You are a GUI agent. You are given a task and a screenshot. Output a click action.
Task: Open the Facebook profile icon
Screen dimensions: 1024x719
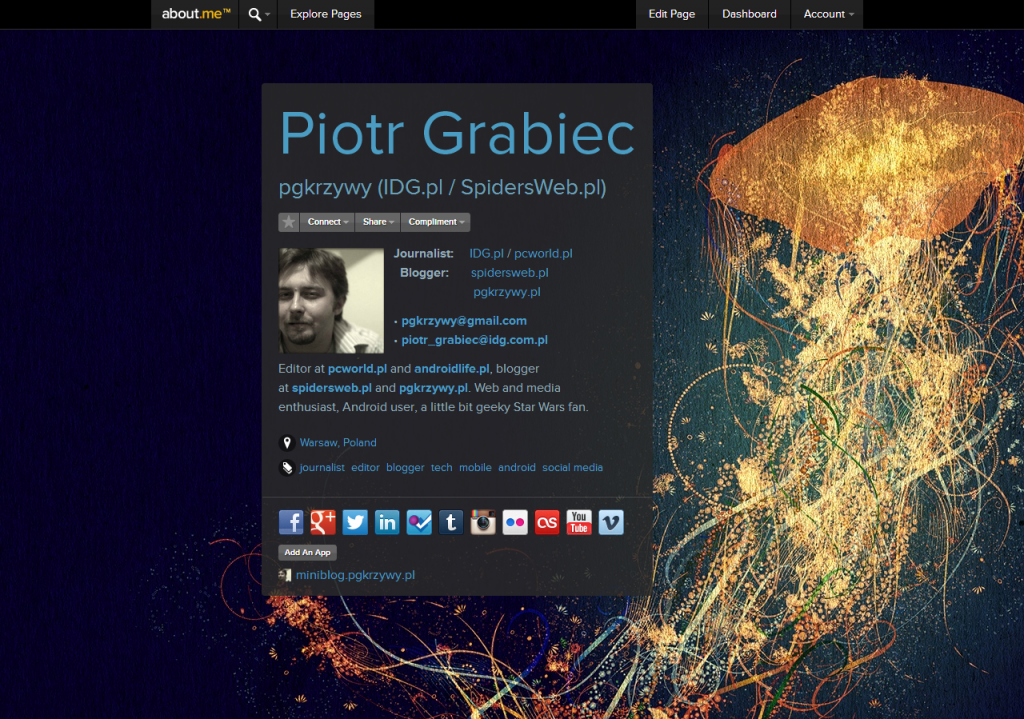point(291,522)
